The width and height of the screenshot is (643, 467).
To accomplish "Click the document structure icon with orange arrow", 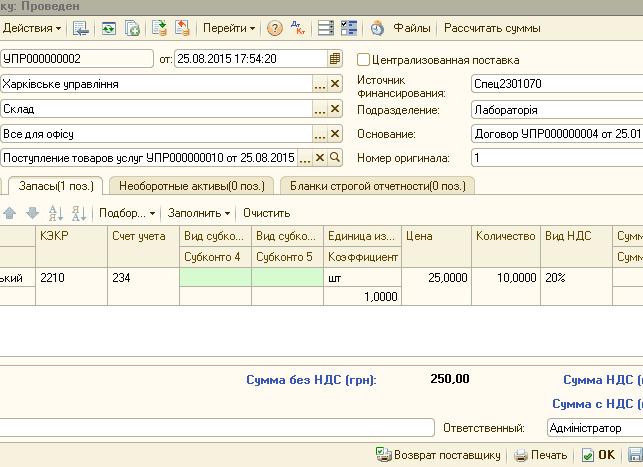I will click(182, 28).
